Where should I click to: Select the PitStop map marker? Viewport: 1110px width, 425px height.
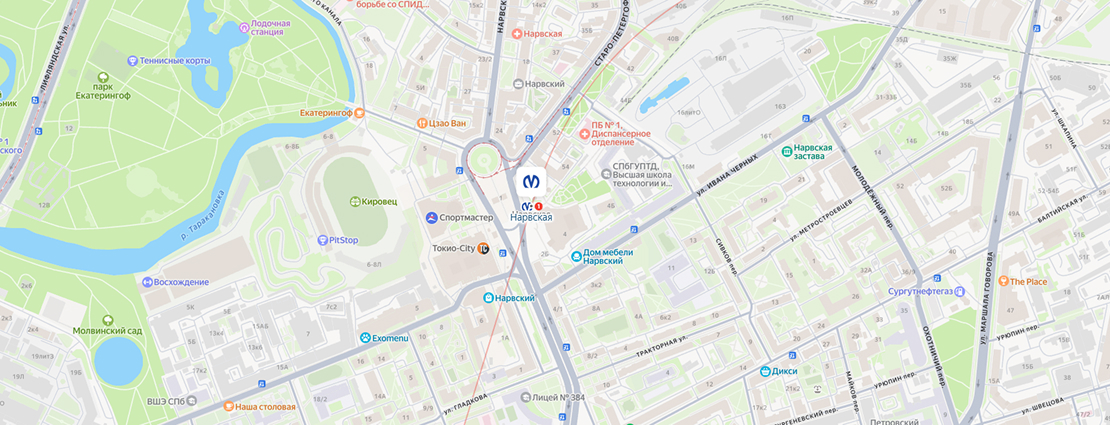(x=323, y=240)
